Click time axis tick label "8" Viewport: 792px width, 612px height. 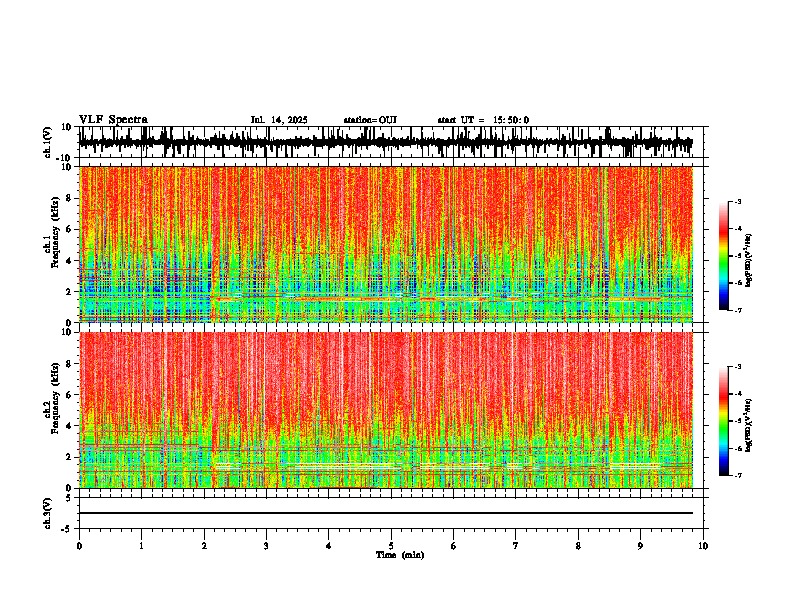(578, 546)
